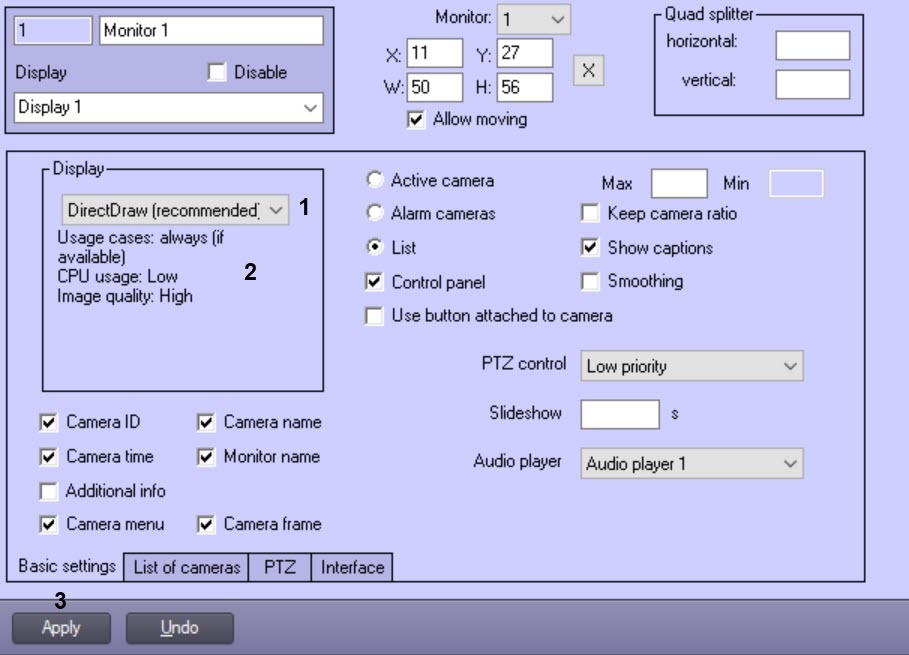Viewport: 909px width, 655px height.
Task: Open the Audio player 1 dropdown
Action: click(692, 463)
